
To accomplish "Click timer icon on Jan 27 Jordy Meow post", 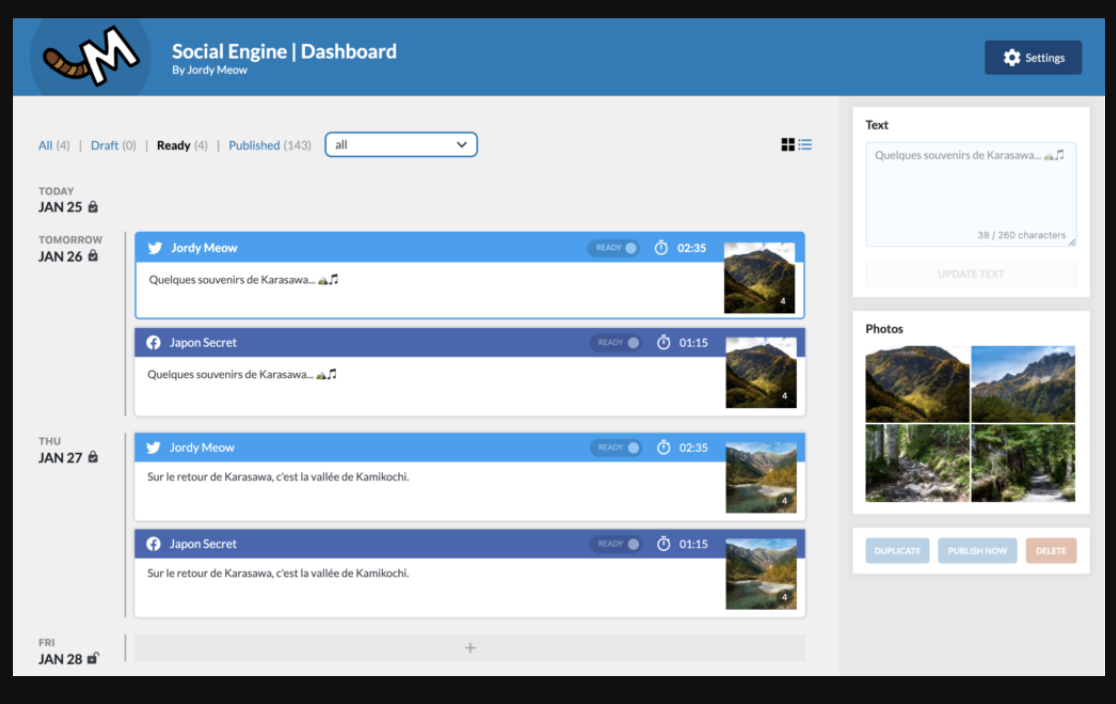I will [x=663, y=447].
